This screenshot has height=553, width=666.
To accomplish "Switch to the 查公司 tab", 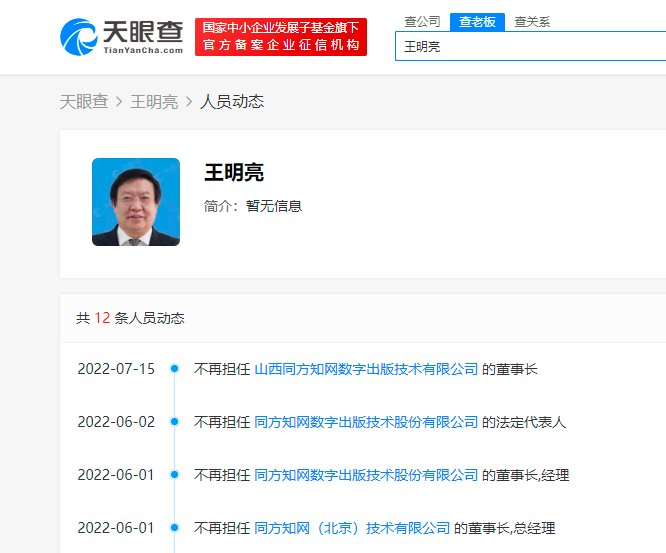I will pyautogui.click(x=422, y=22).
